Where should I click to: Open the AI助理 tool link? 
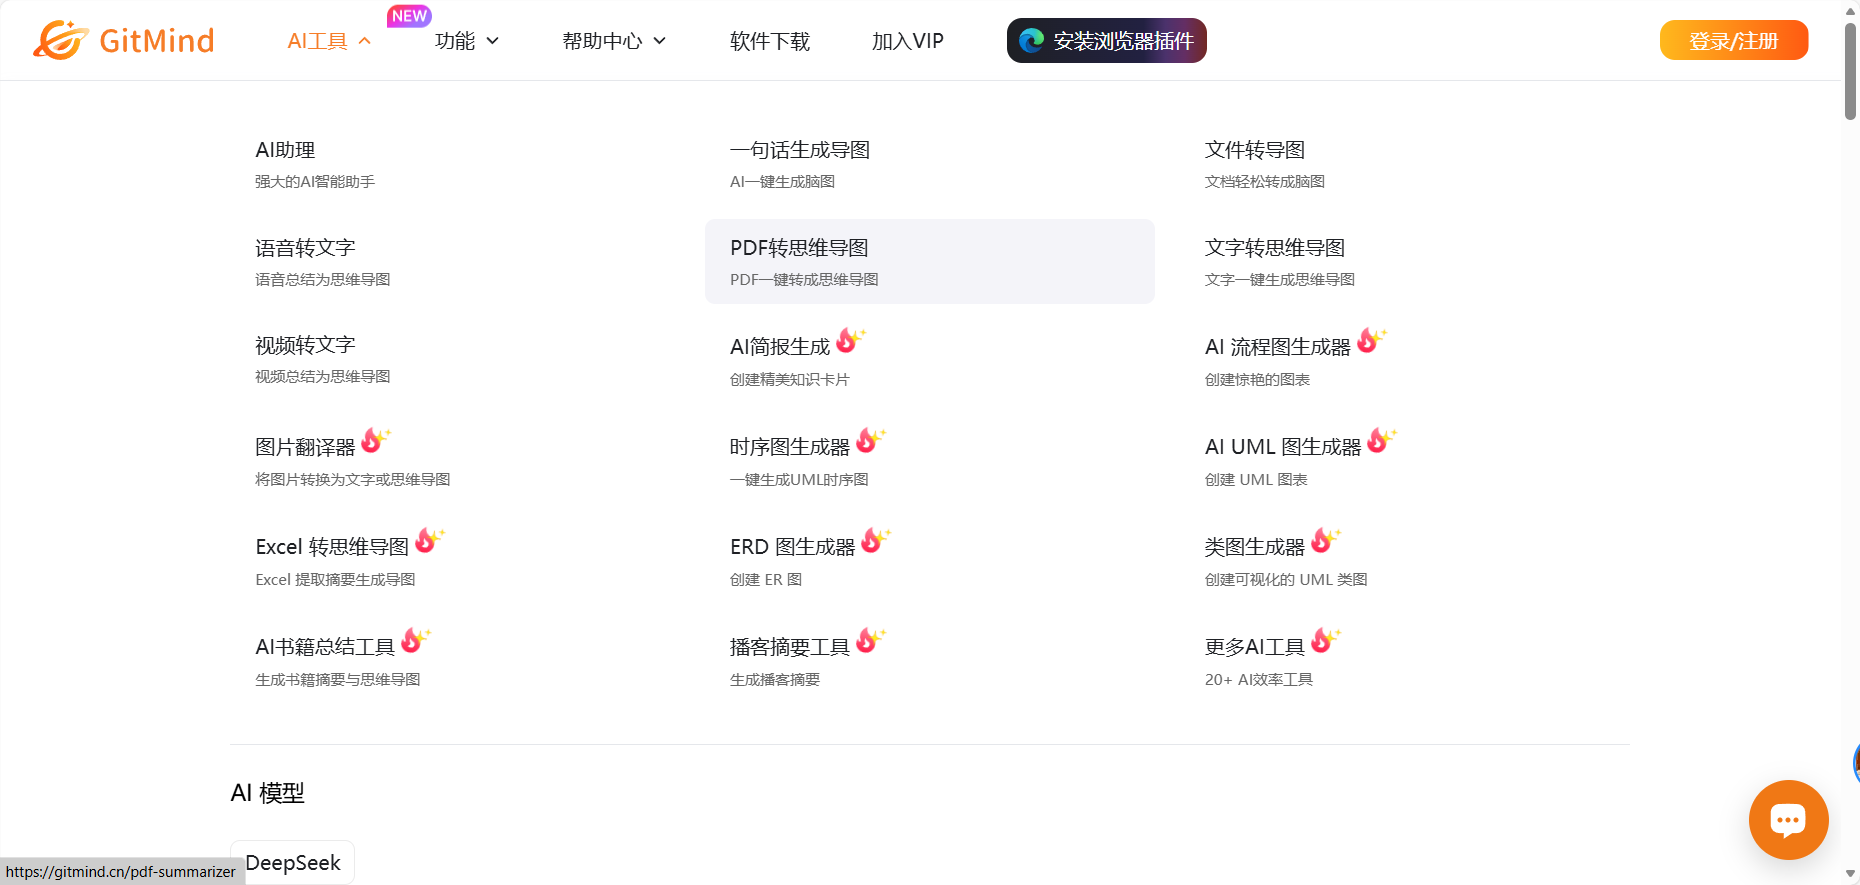click(x=285, y=150)
